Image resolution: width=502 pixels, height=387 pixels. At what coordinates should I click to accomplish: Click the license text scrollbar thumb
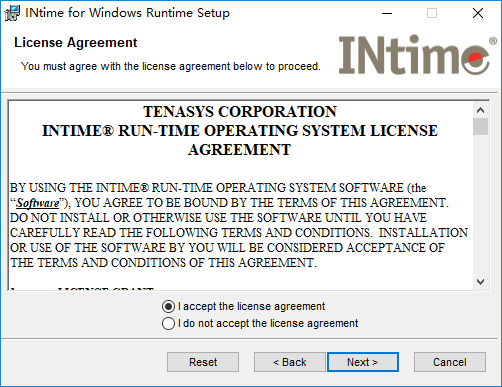click(x=480, y=126)
